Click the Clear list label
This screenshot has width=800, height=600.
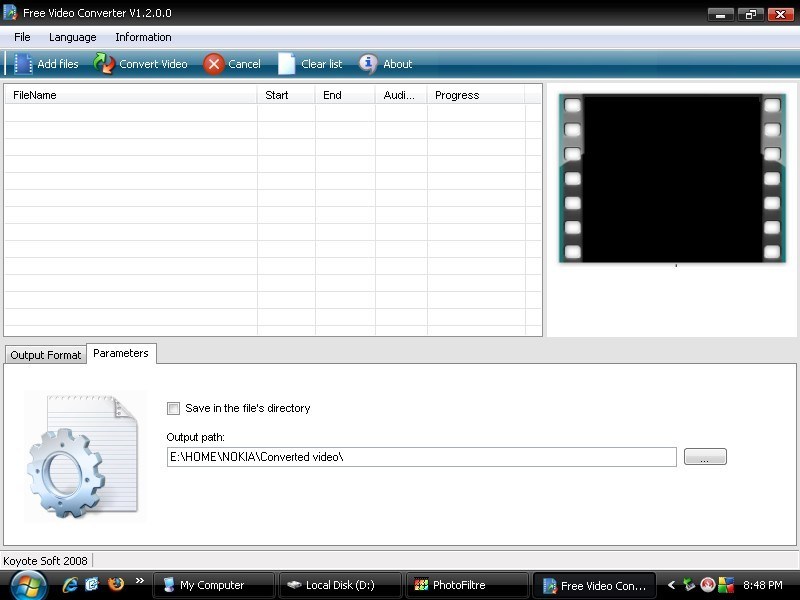tap(321, 64)
